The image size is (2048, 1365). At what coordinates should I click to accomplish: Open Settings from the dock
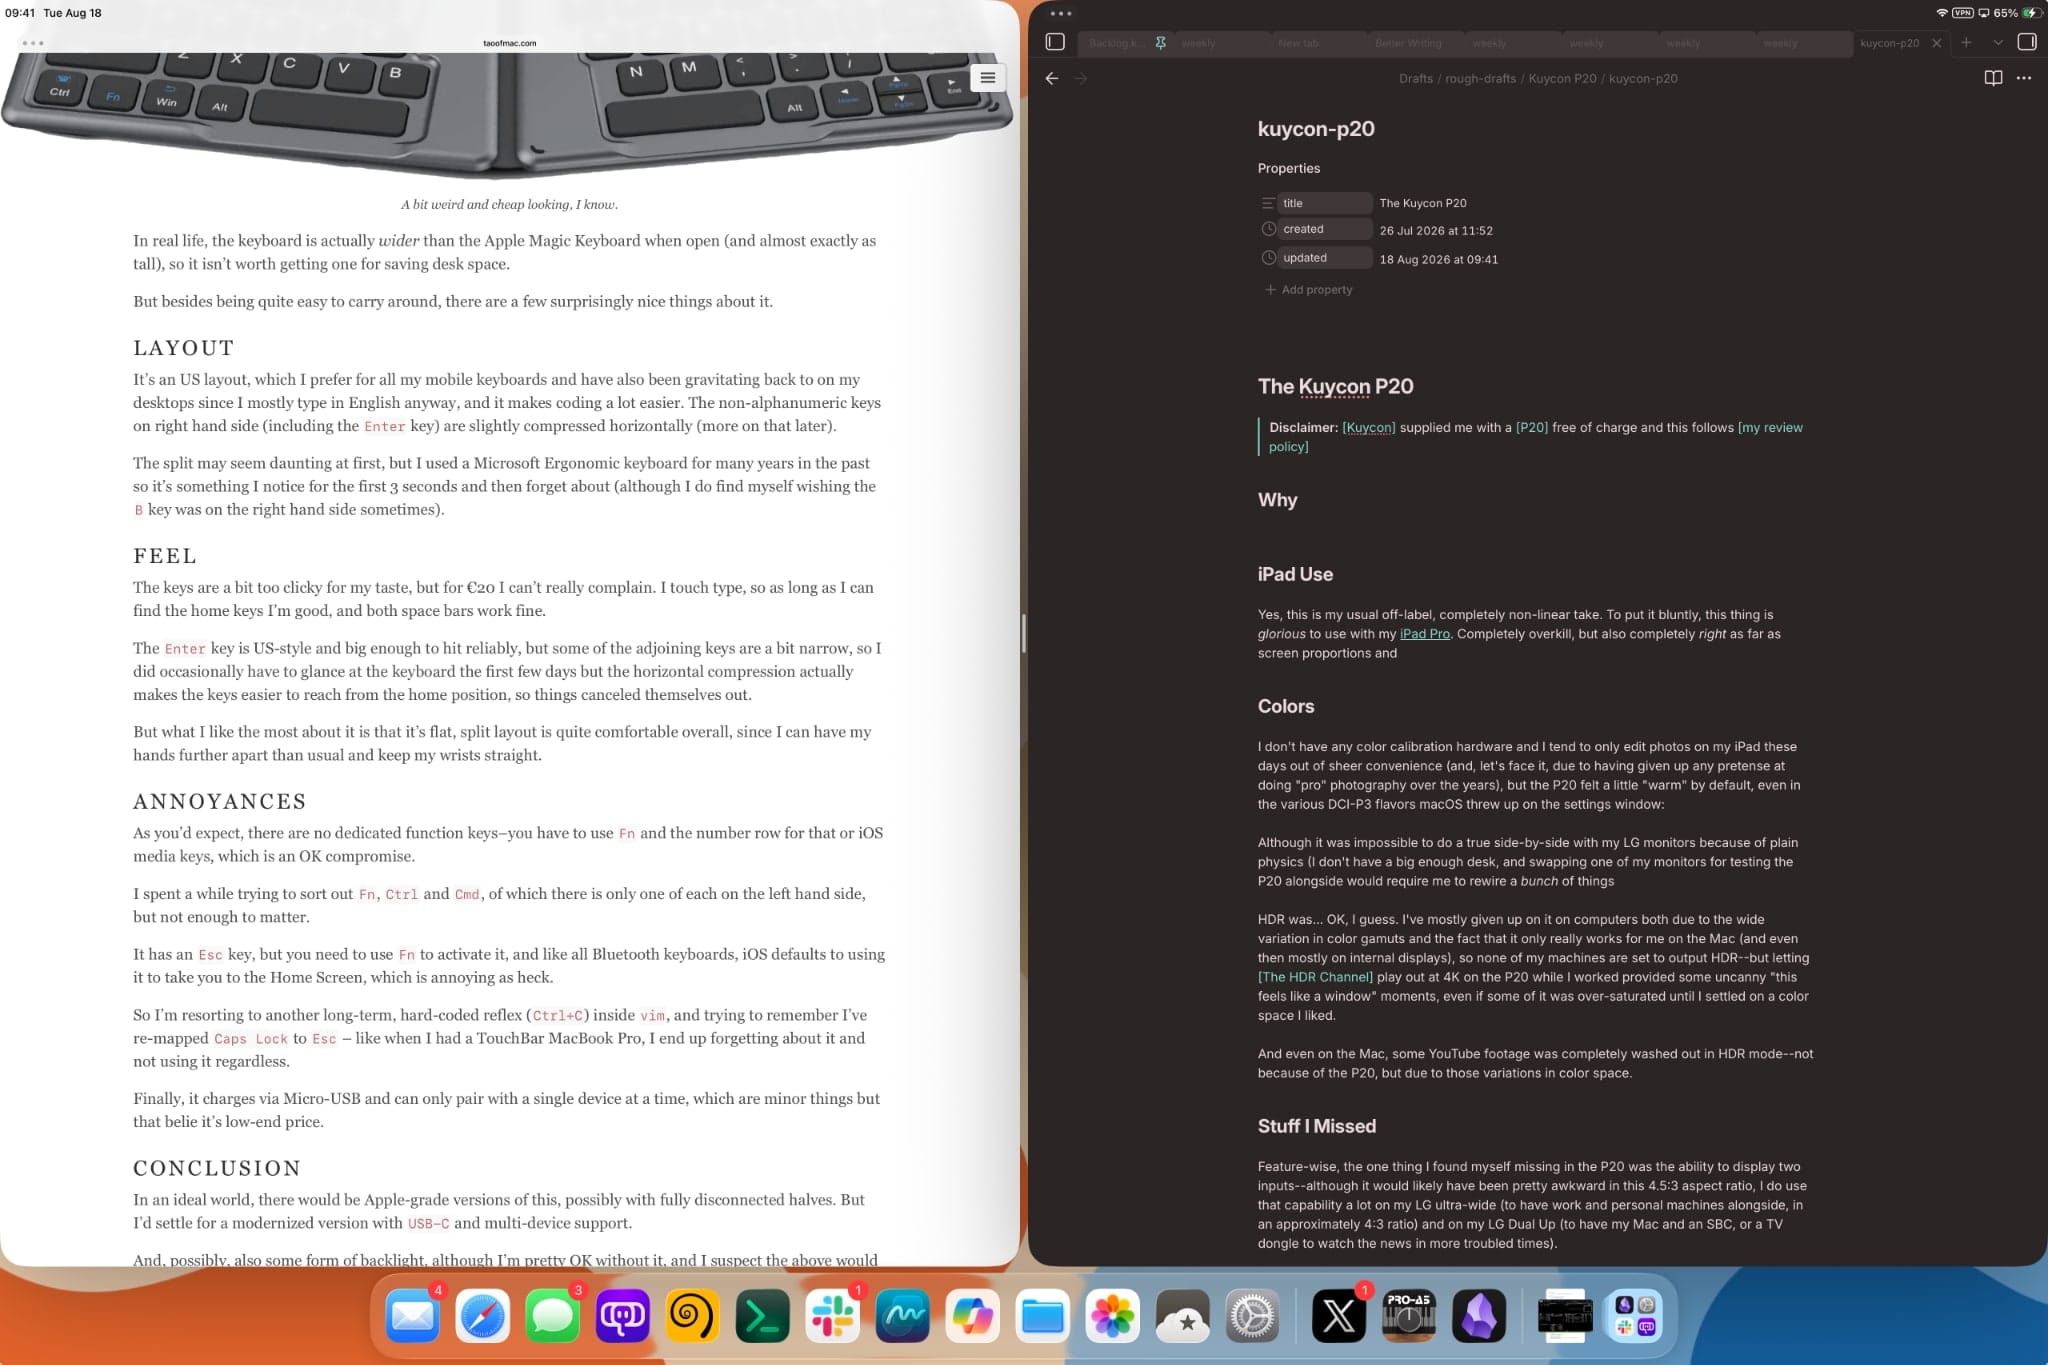point(1252,1315)
